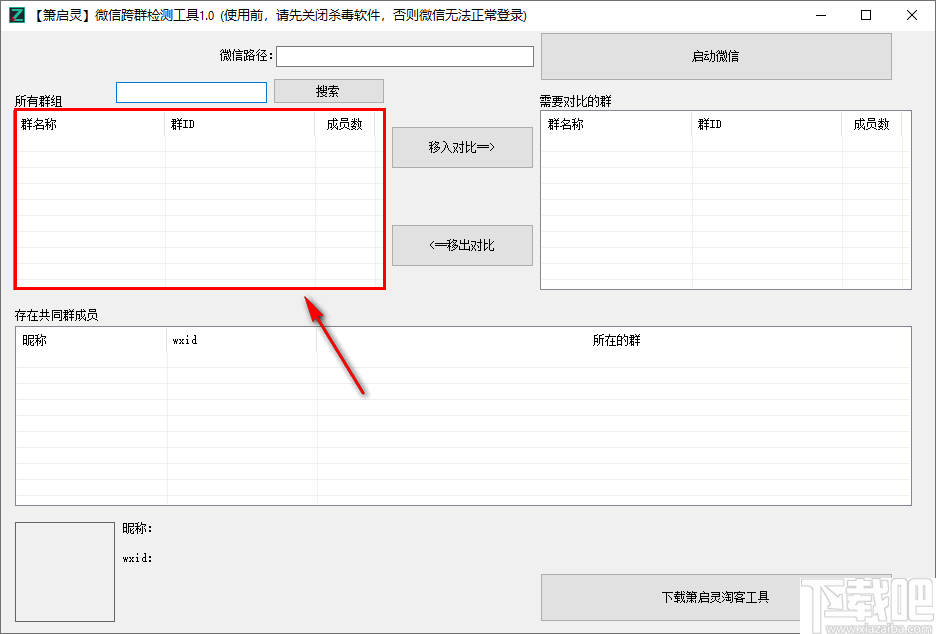Click the 搜索 search button
Viewport: 936px width, 634px height.
pyautogui.click(x=328, y=91)
